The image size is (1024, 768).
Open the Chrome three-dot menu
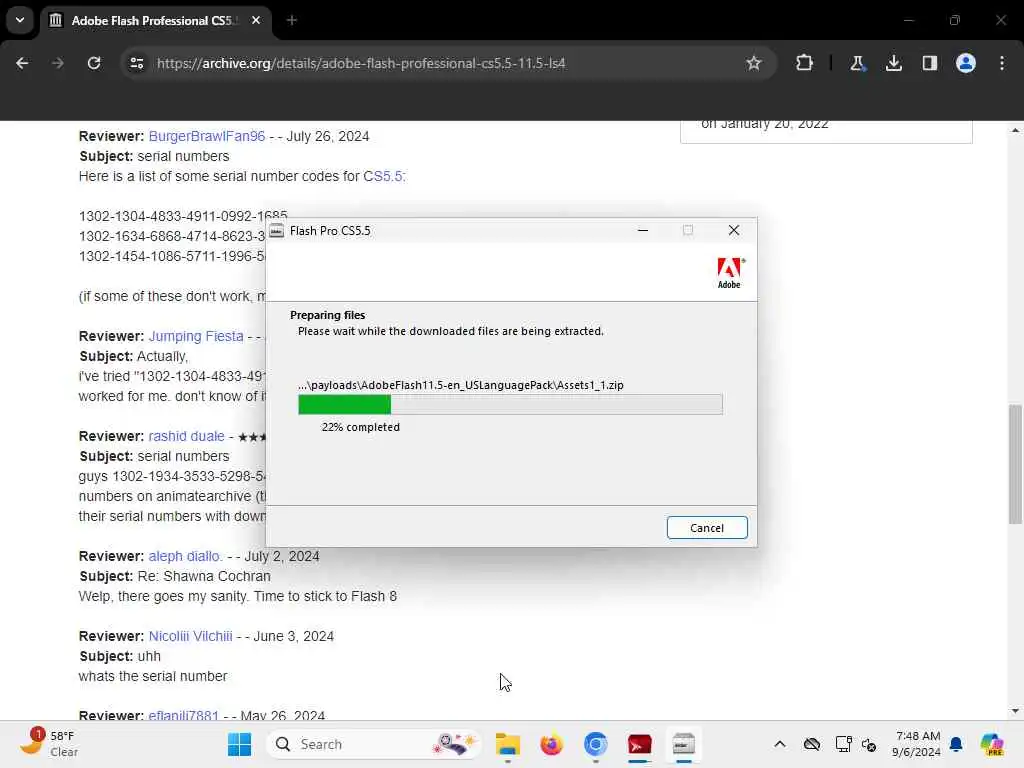[x=1002, y=63]
